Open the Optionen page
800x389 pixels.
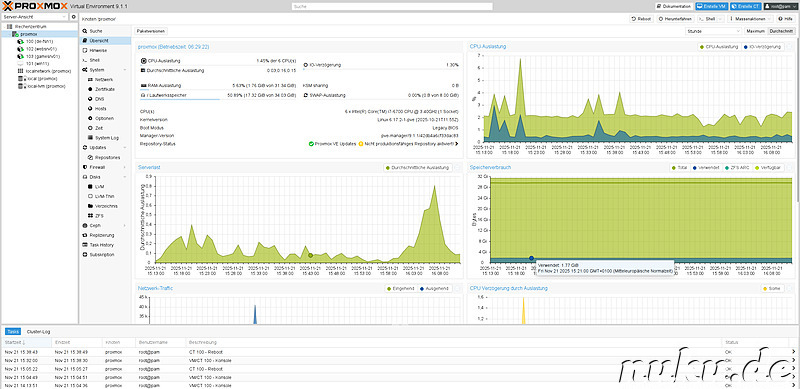point(105,118)
